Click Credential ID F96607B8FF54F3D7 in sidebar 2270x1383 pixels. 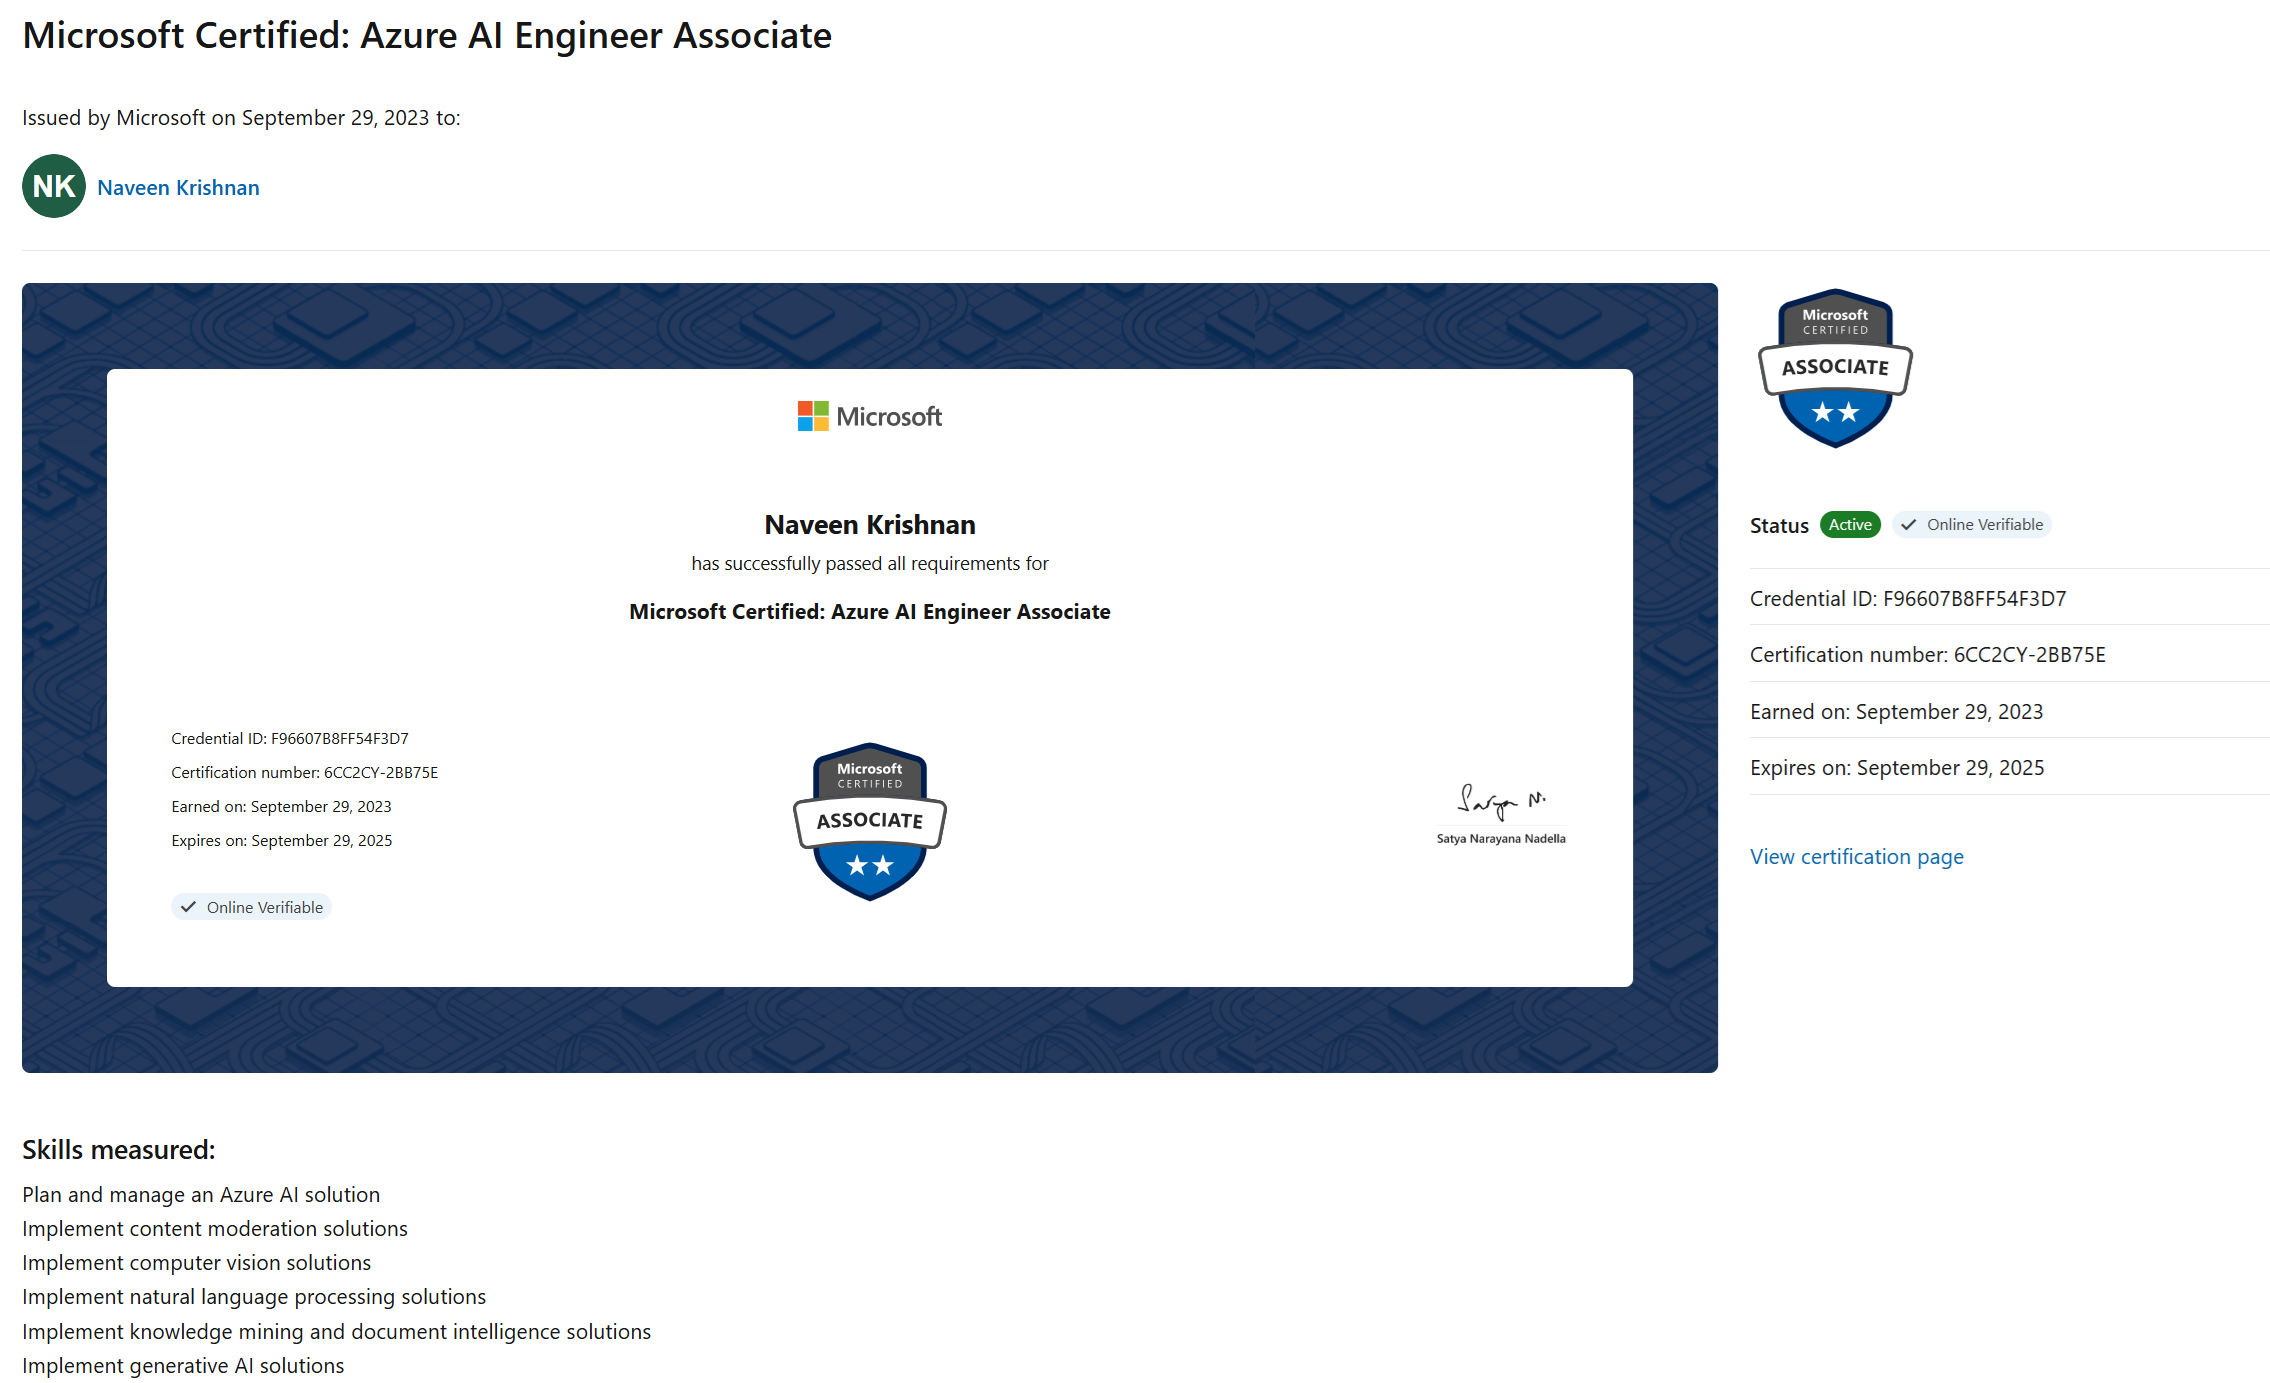coord(1908,599)
